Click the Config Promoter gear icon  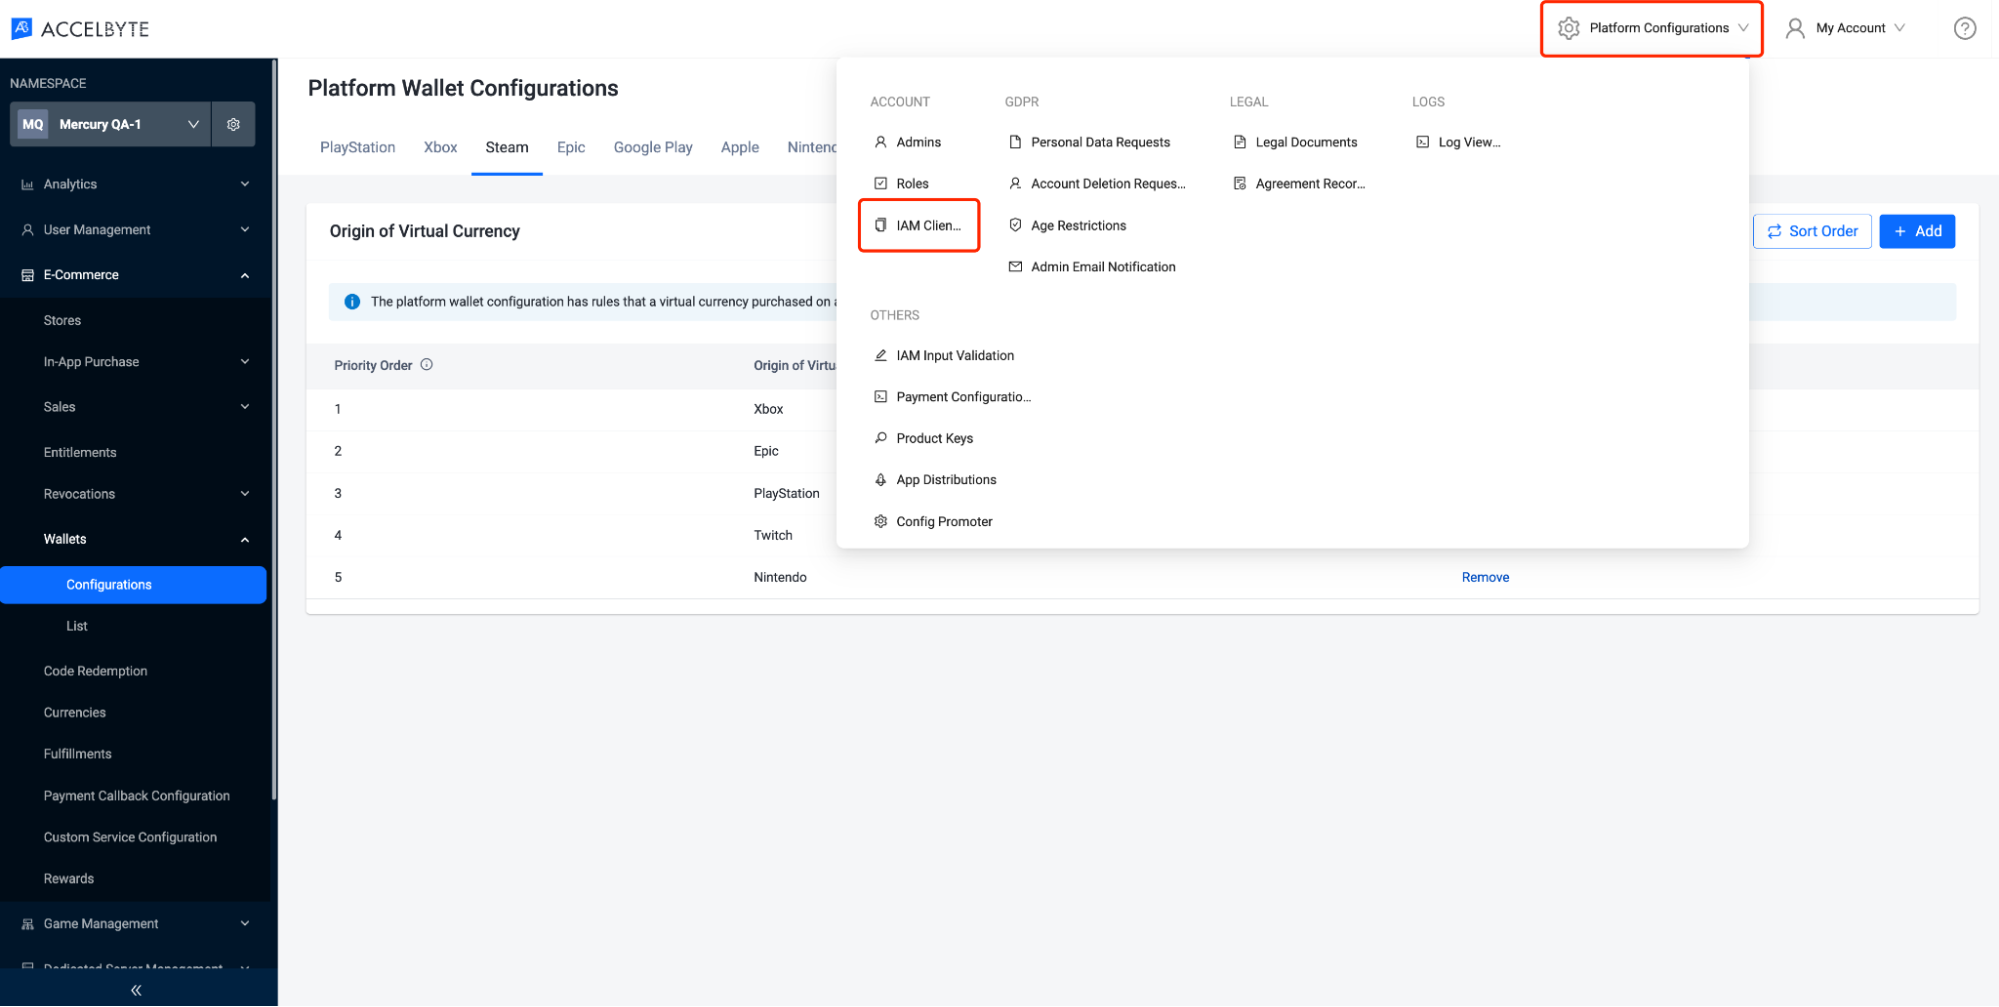[880, 521]
